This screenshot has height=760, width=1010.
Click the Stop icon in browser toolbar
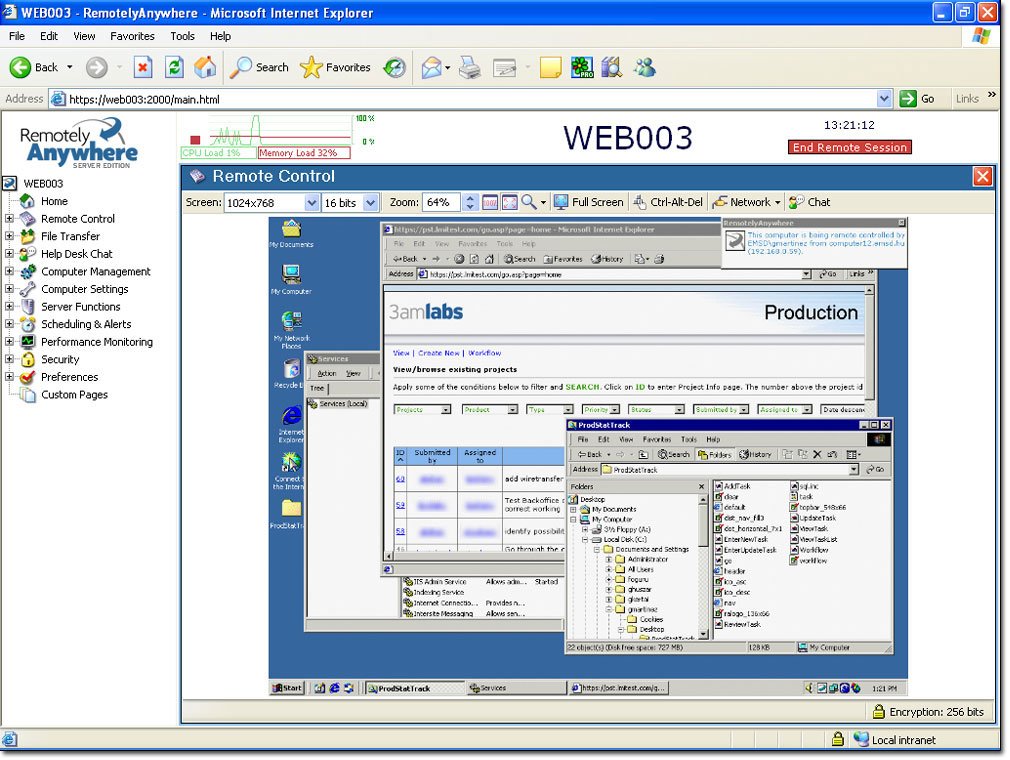(x=143, y=67)
